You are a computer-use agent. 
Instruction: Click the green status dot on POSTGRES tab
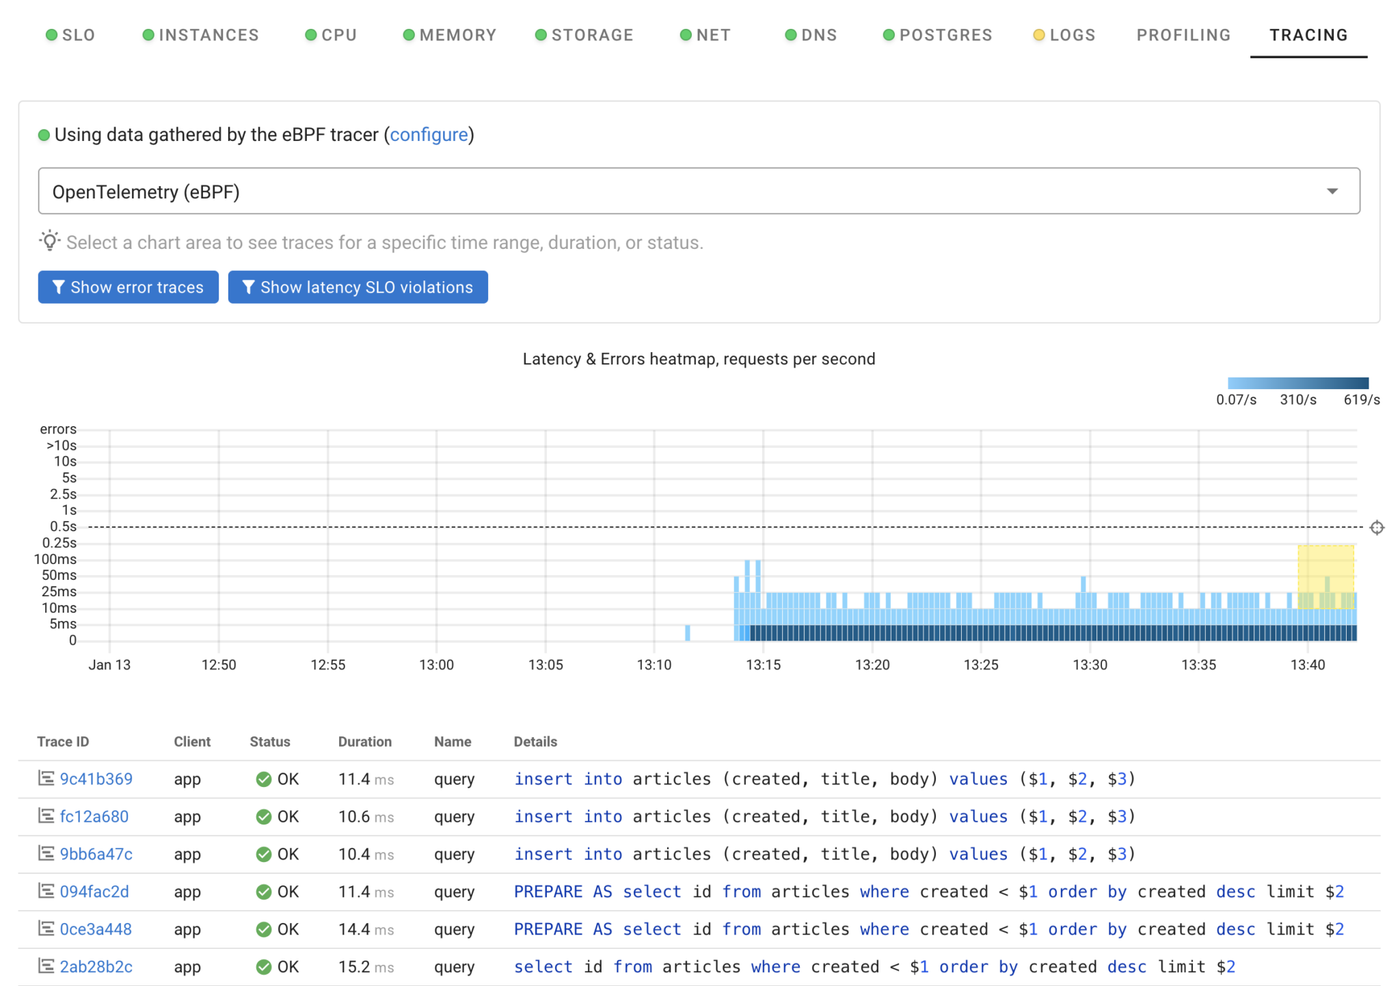(x=888, y=34)
